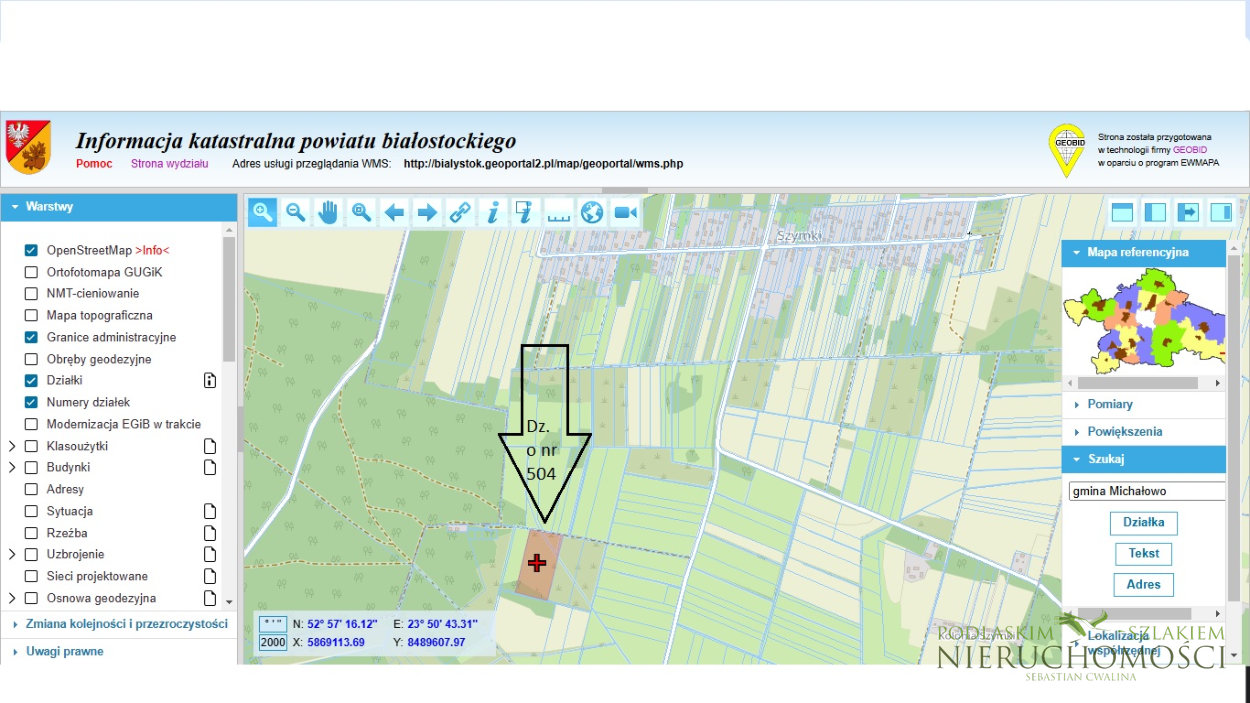Open the Pomoc link
1250x703 pixels.
click(x=94, y=163)
